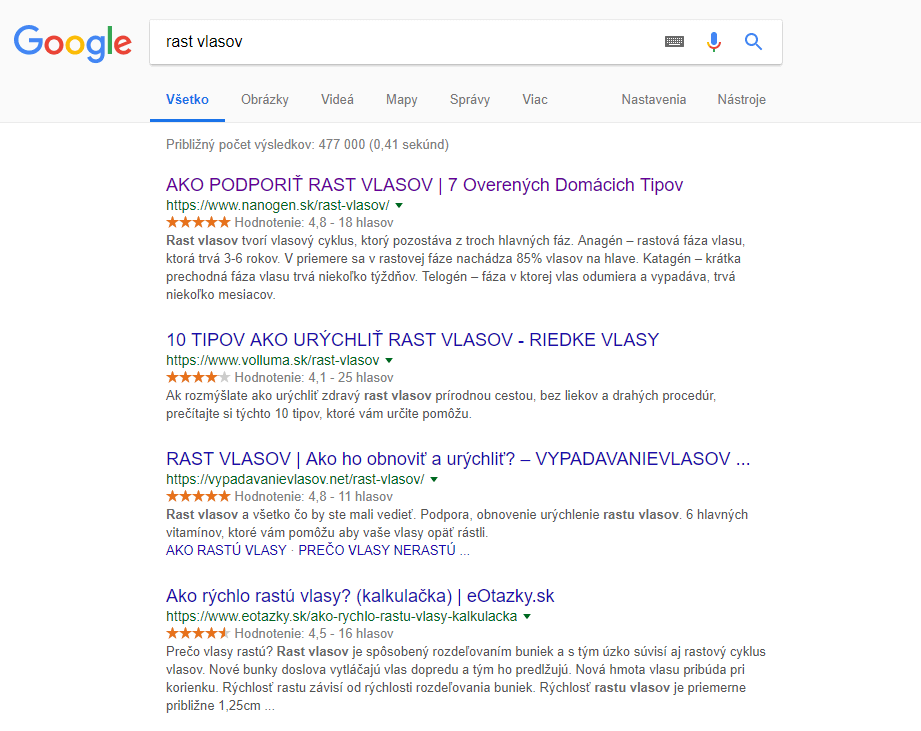The image size is (921, 731).
Task: Expand dropdown arrow next to eotazky.sk URL
Action: point(527,616)
